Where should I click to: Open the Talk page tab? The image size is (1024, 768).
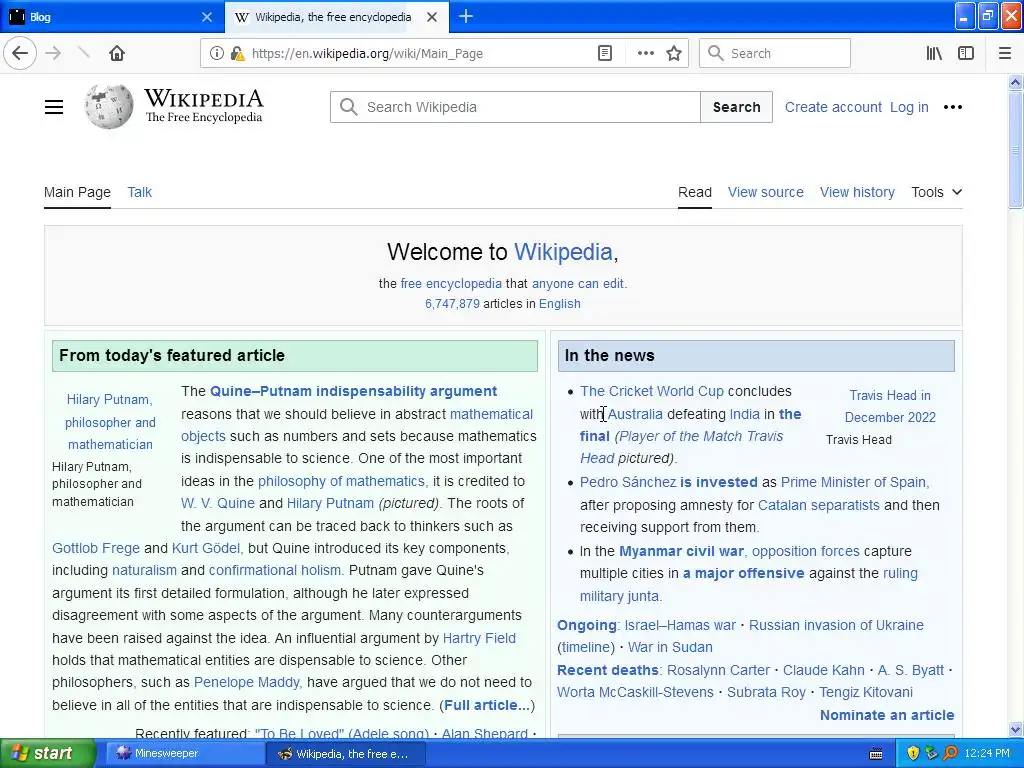click(139, 192)
